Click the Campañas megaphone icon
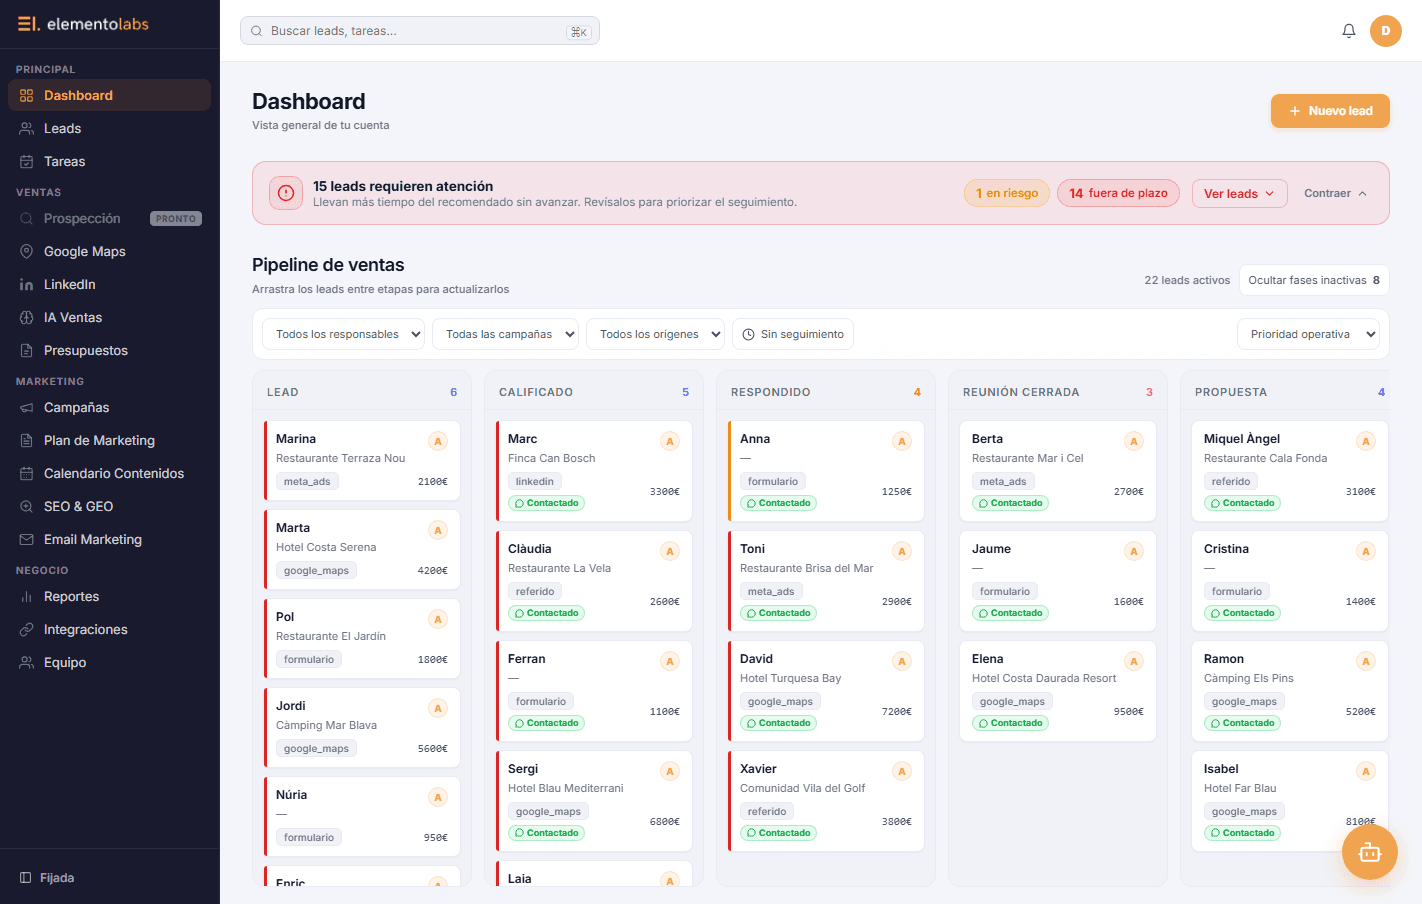The image size is (1422, 904). (x=27, y=408)
